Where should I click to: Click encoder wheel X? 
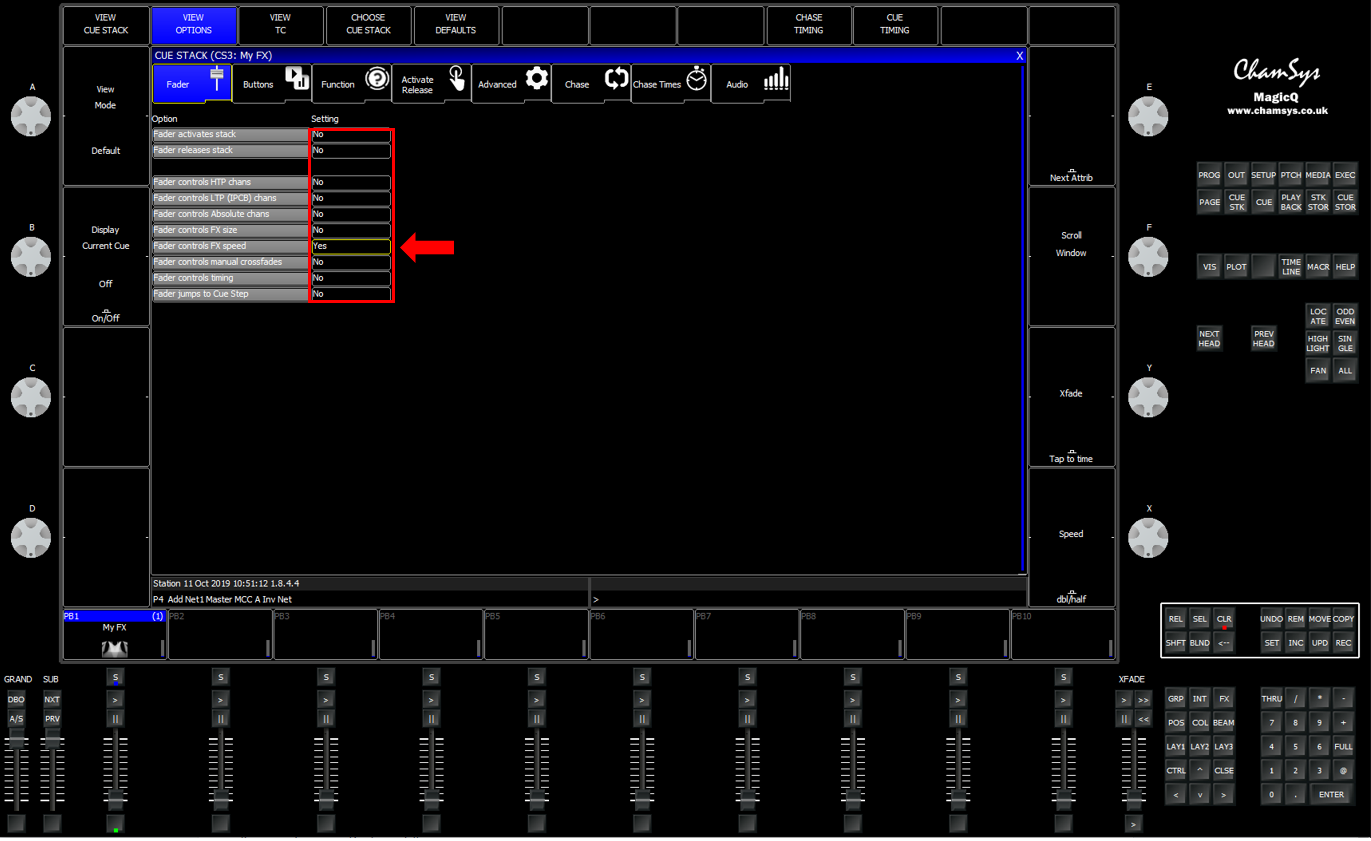pos(1148,538)
